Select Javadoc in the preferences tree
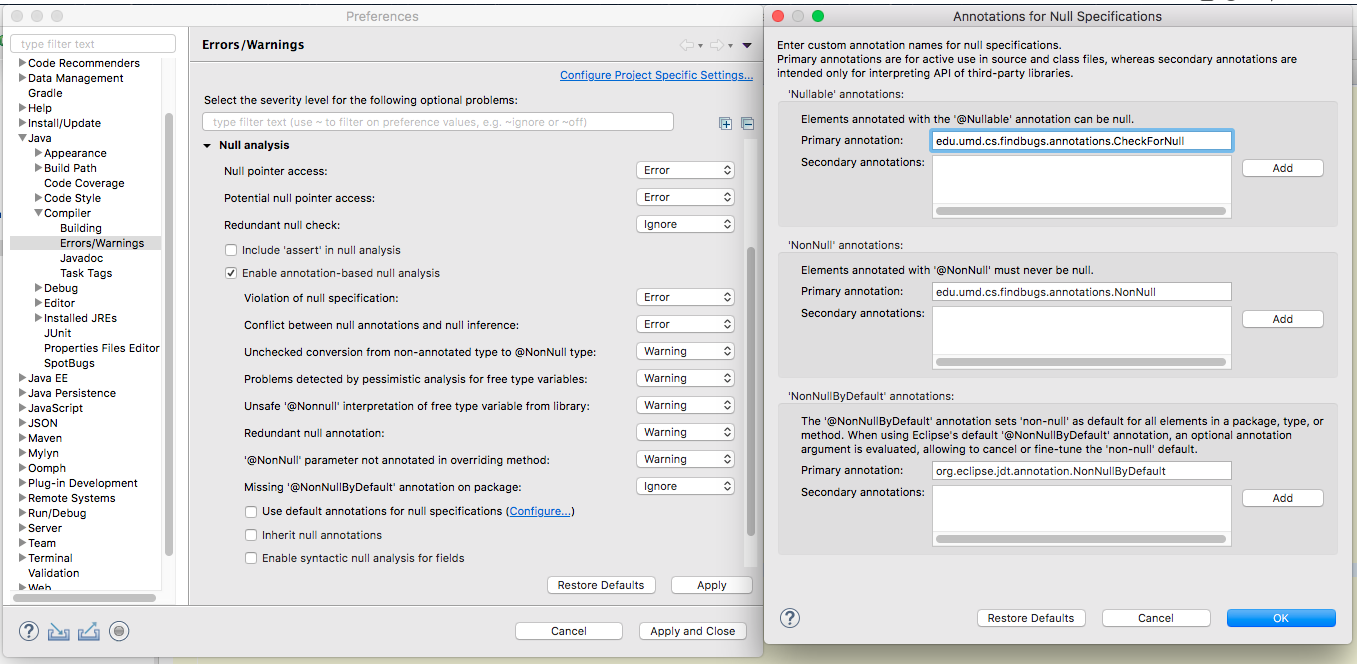The width and height of the screenshot is (1357, 664). pyautogui.click(x=81, y=258)
